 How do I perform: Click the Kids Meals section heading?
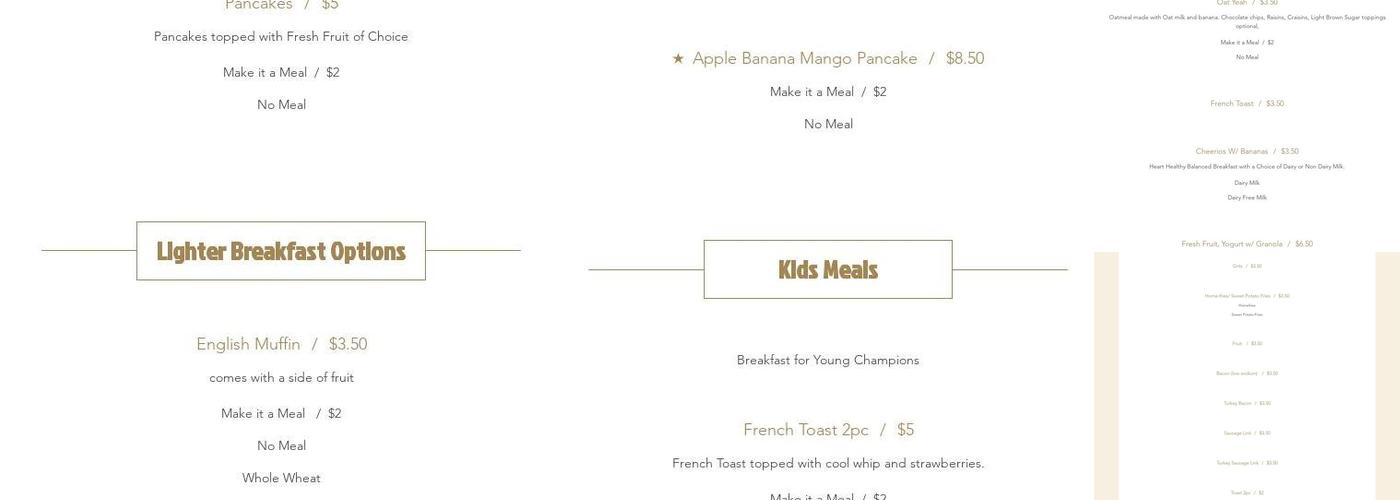point(828,270)
